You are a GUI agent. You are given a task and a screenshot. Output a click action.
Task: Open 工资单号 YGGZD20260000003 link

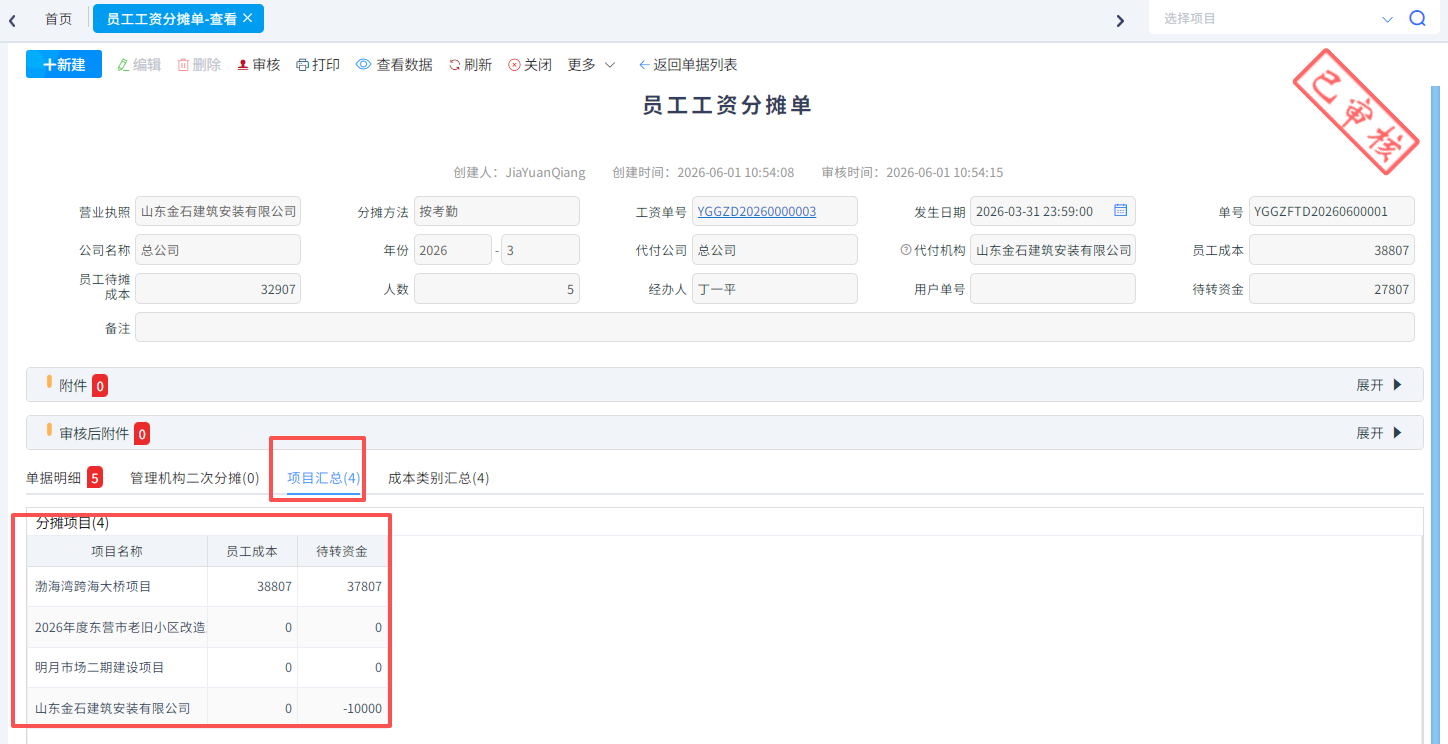coord(757,211)
